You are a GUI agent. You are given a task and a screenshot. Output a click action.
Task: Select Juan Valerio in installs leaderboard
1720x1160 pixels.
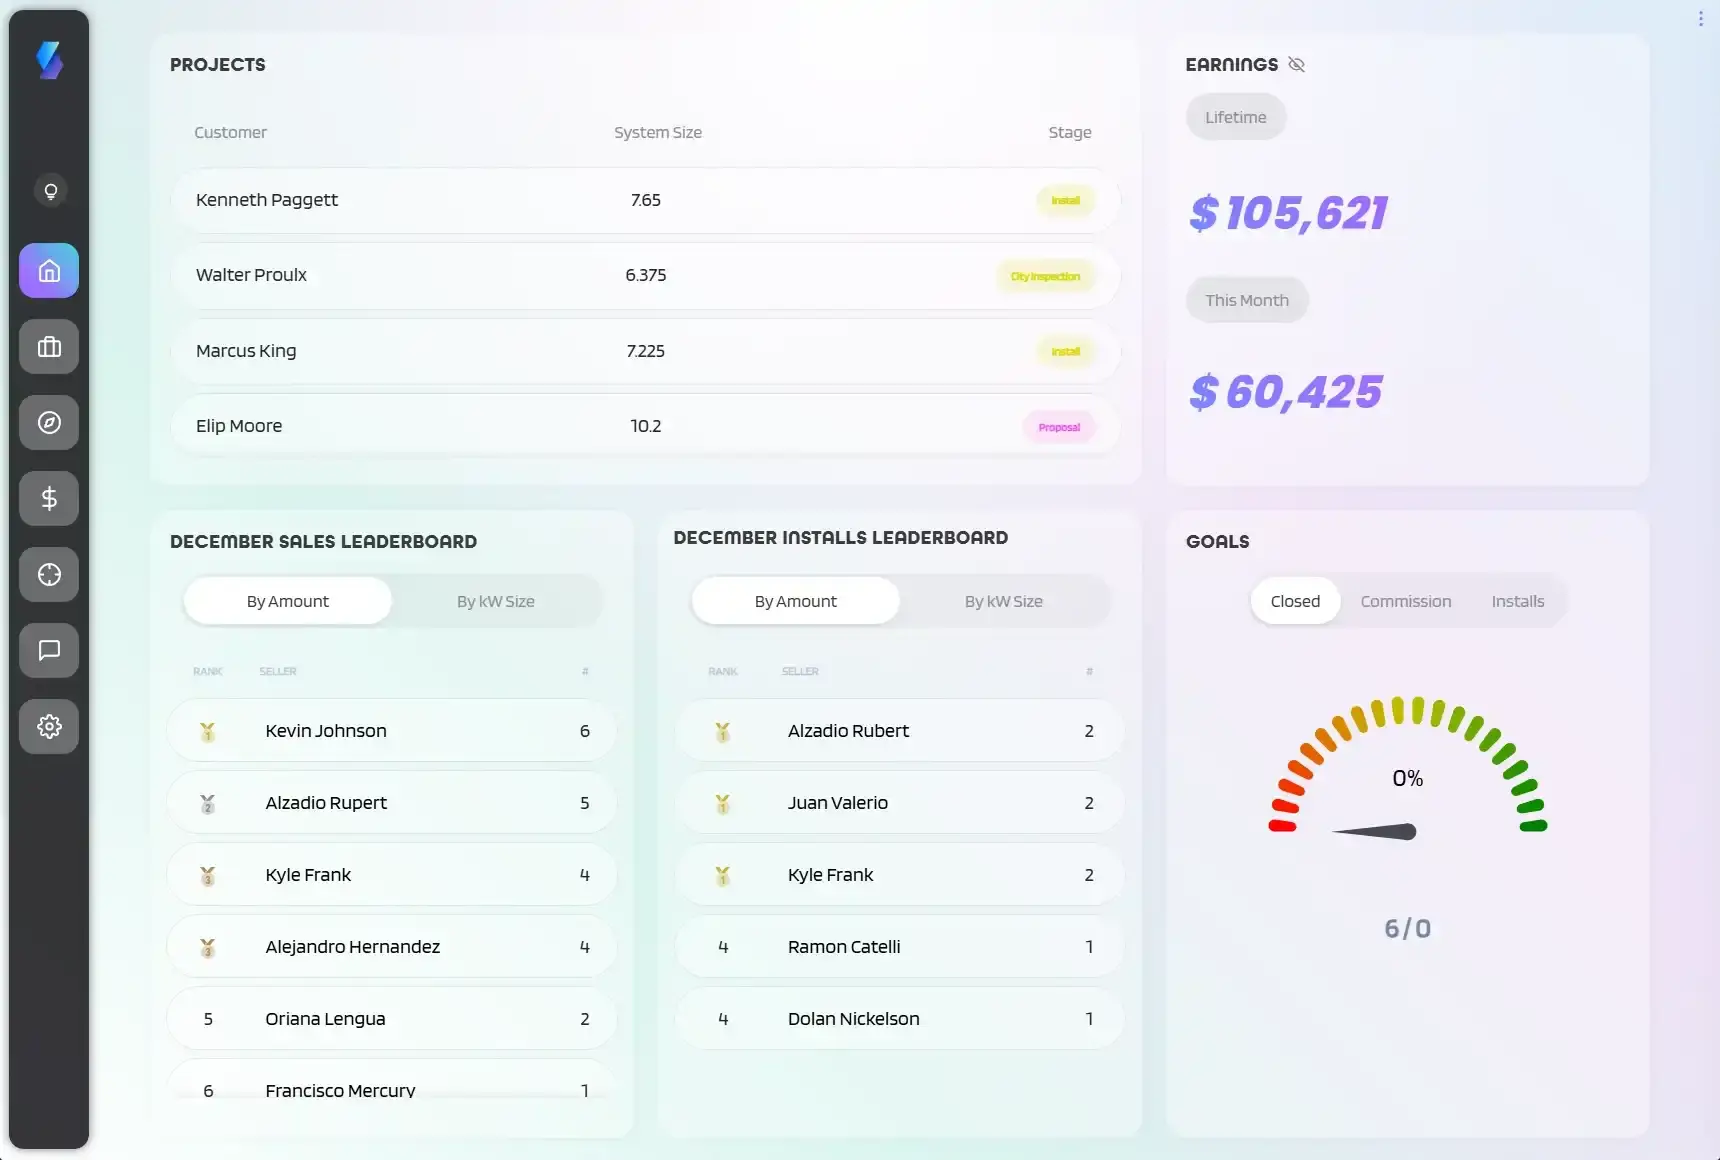coord(899,803)
